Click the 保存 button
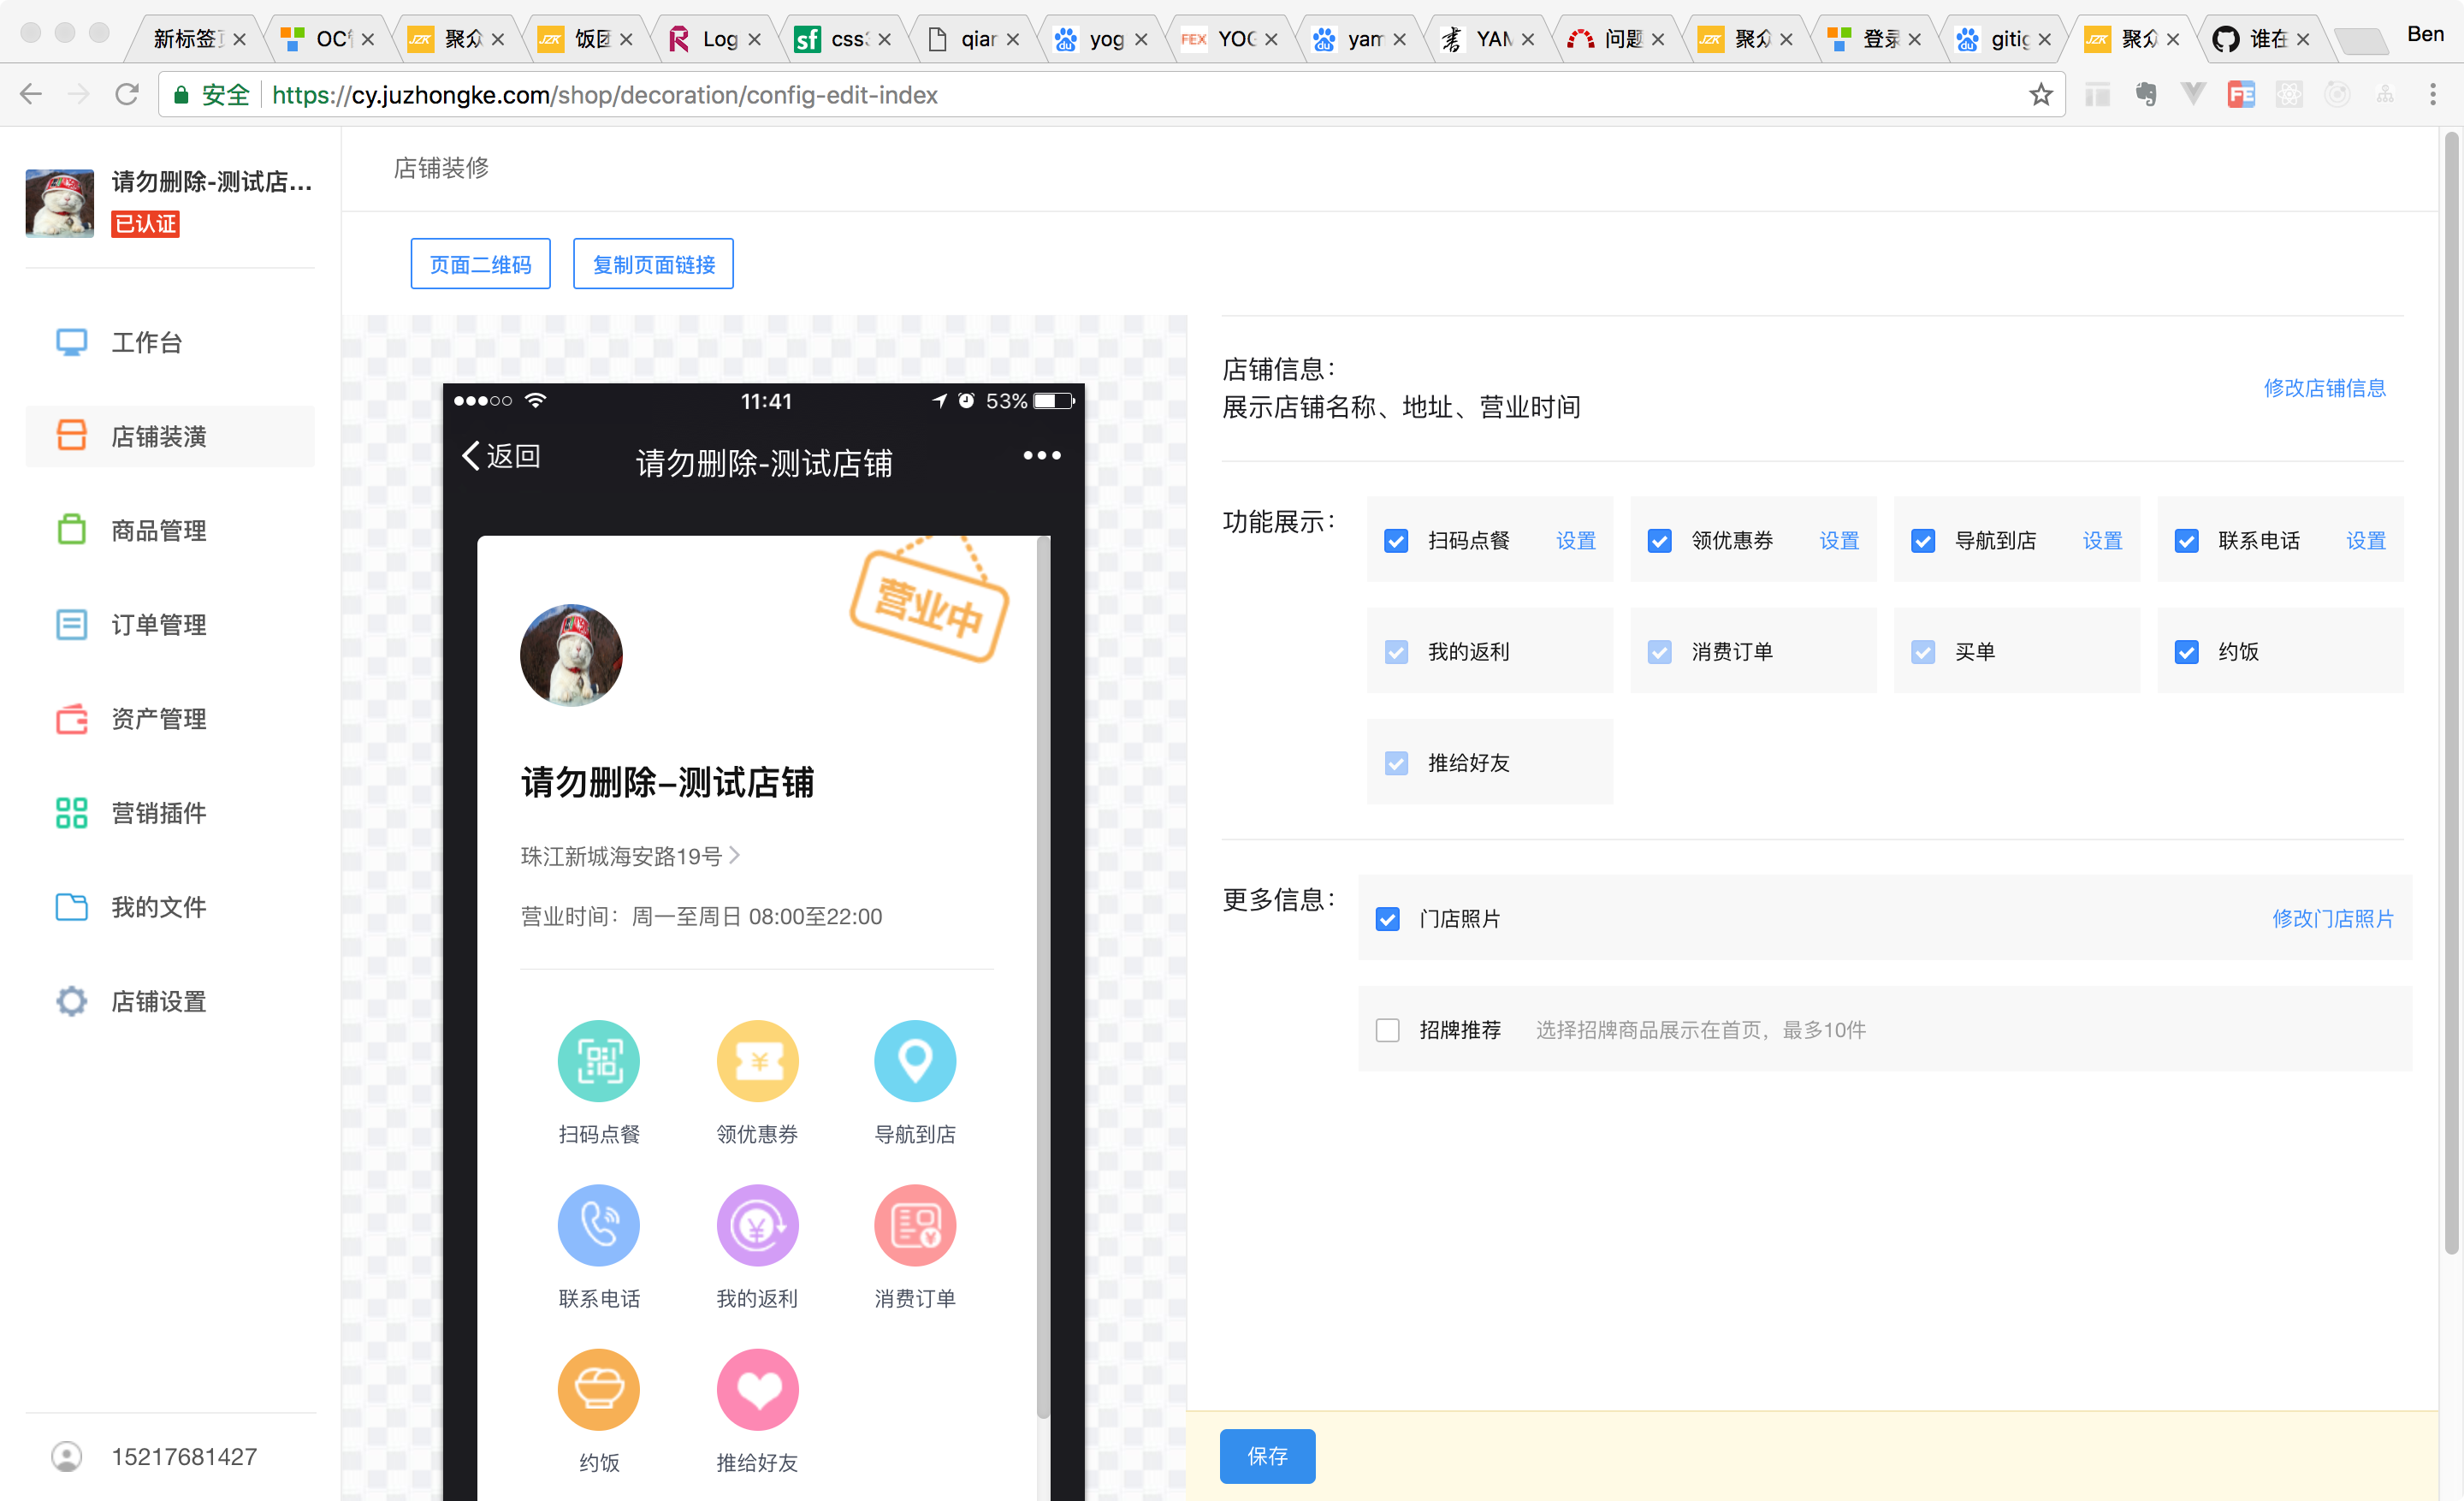This screenshot has height=1501, width=2464. 1267,1456
